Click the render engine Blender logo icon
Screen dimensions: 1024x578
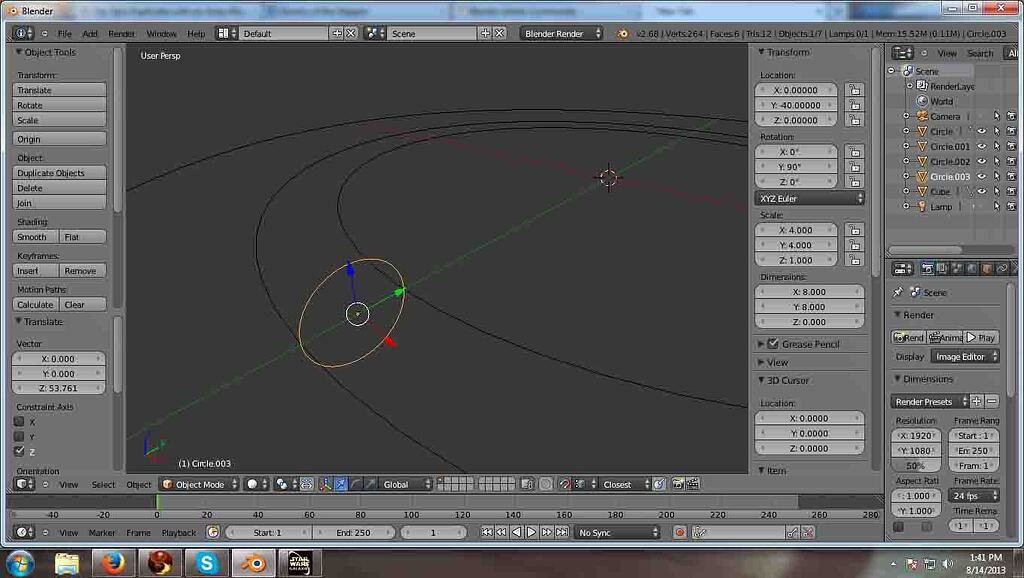coord(622,33)
